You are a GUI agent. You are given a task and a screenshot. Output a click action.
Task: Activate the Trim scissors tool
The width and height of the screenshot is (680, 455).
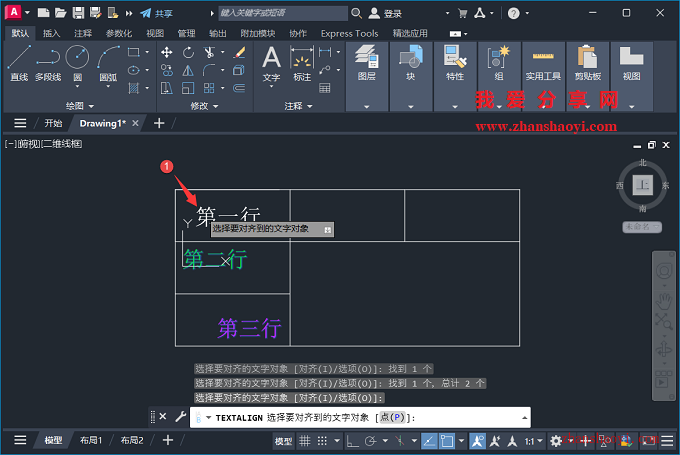click(x=209, y=52)
